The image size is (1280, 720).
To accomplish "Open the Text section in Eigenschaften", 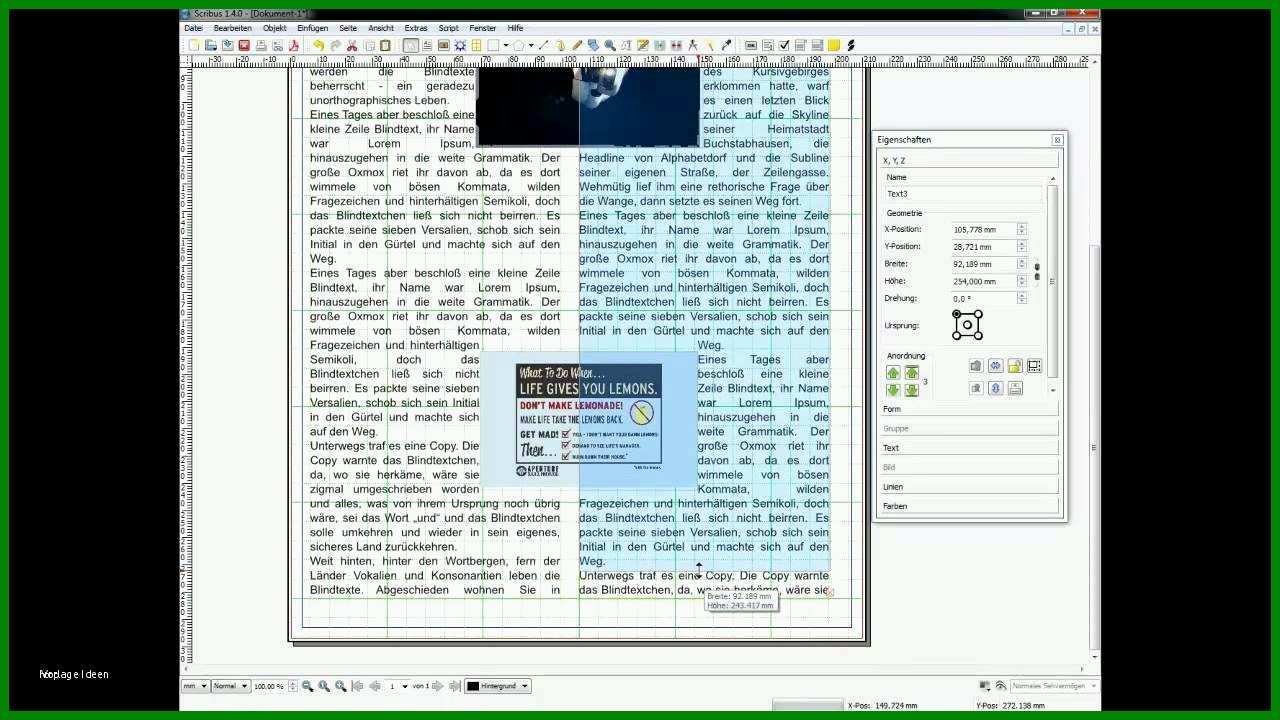I will tap(968, 448).
